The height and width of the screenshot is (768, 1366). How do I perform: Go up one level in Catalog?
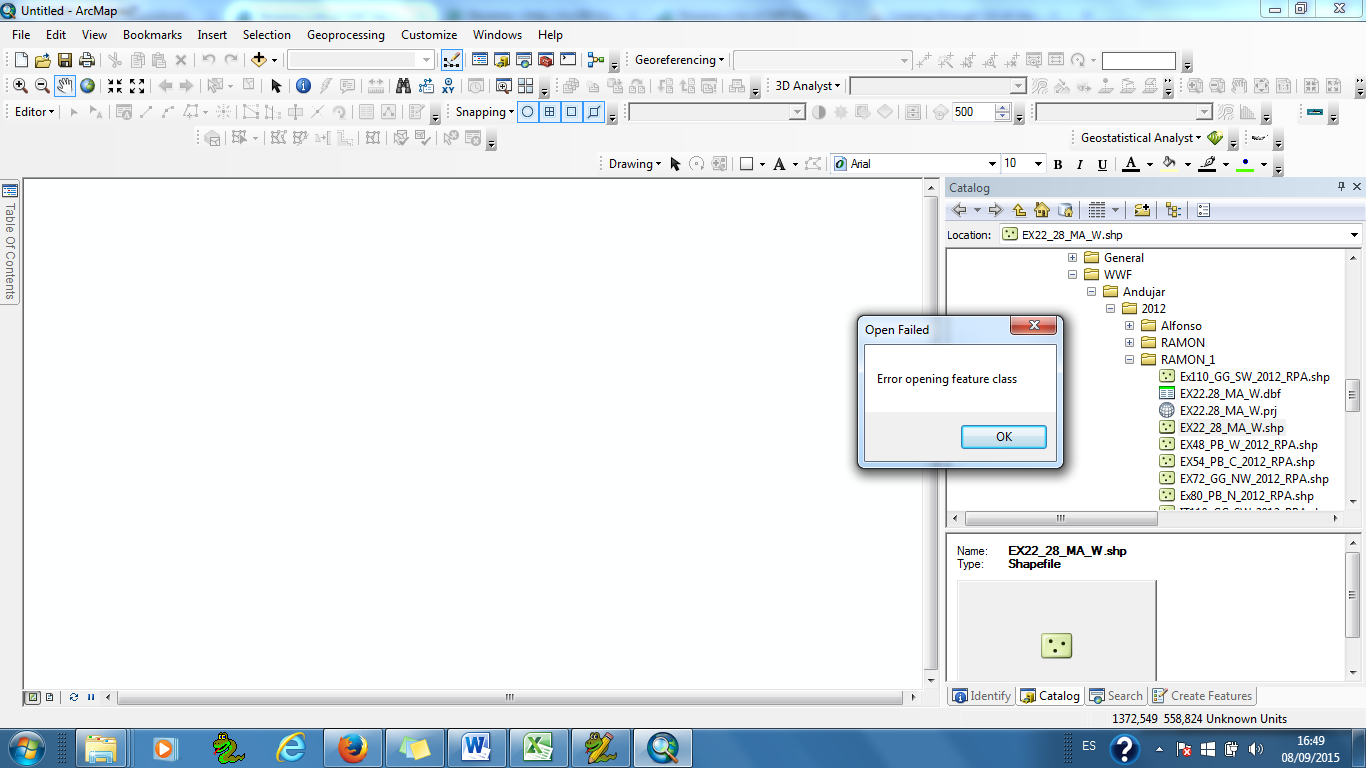[x=1019, y=210]
